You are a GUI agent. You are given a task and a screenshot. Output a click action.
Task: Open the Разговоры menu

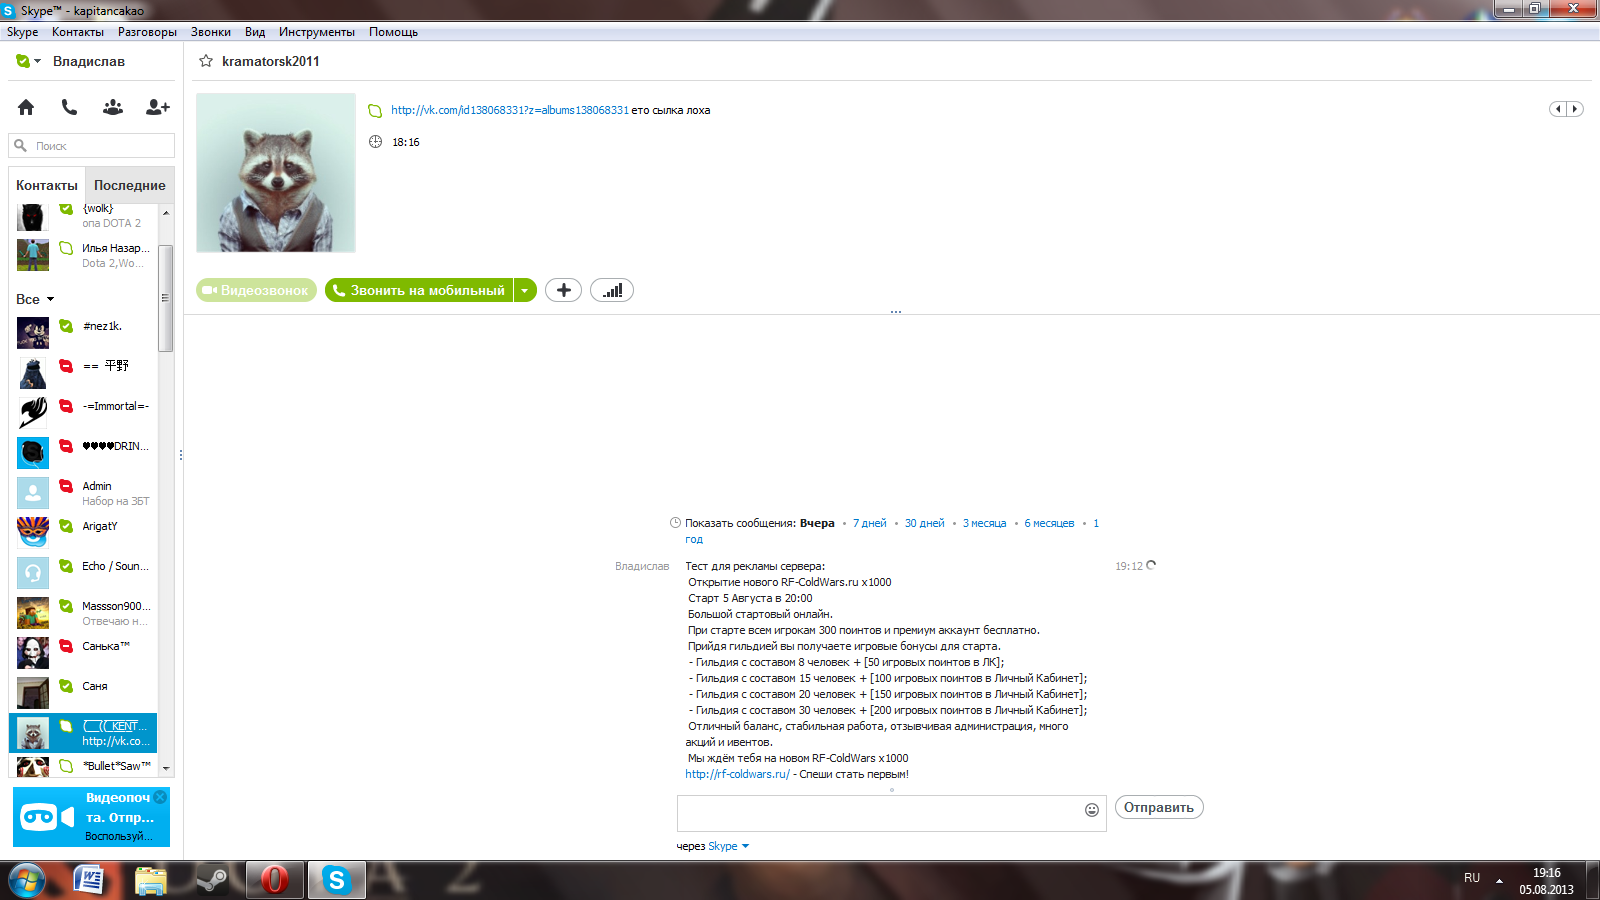coord(147,32)
